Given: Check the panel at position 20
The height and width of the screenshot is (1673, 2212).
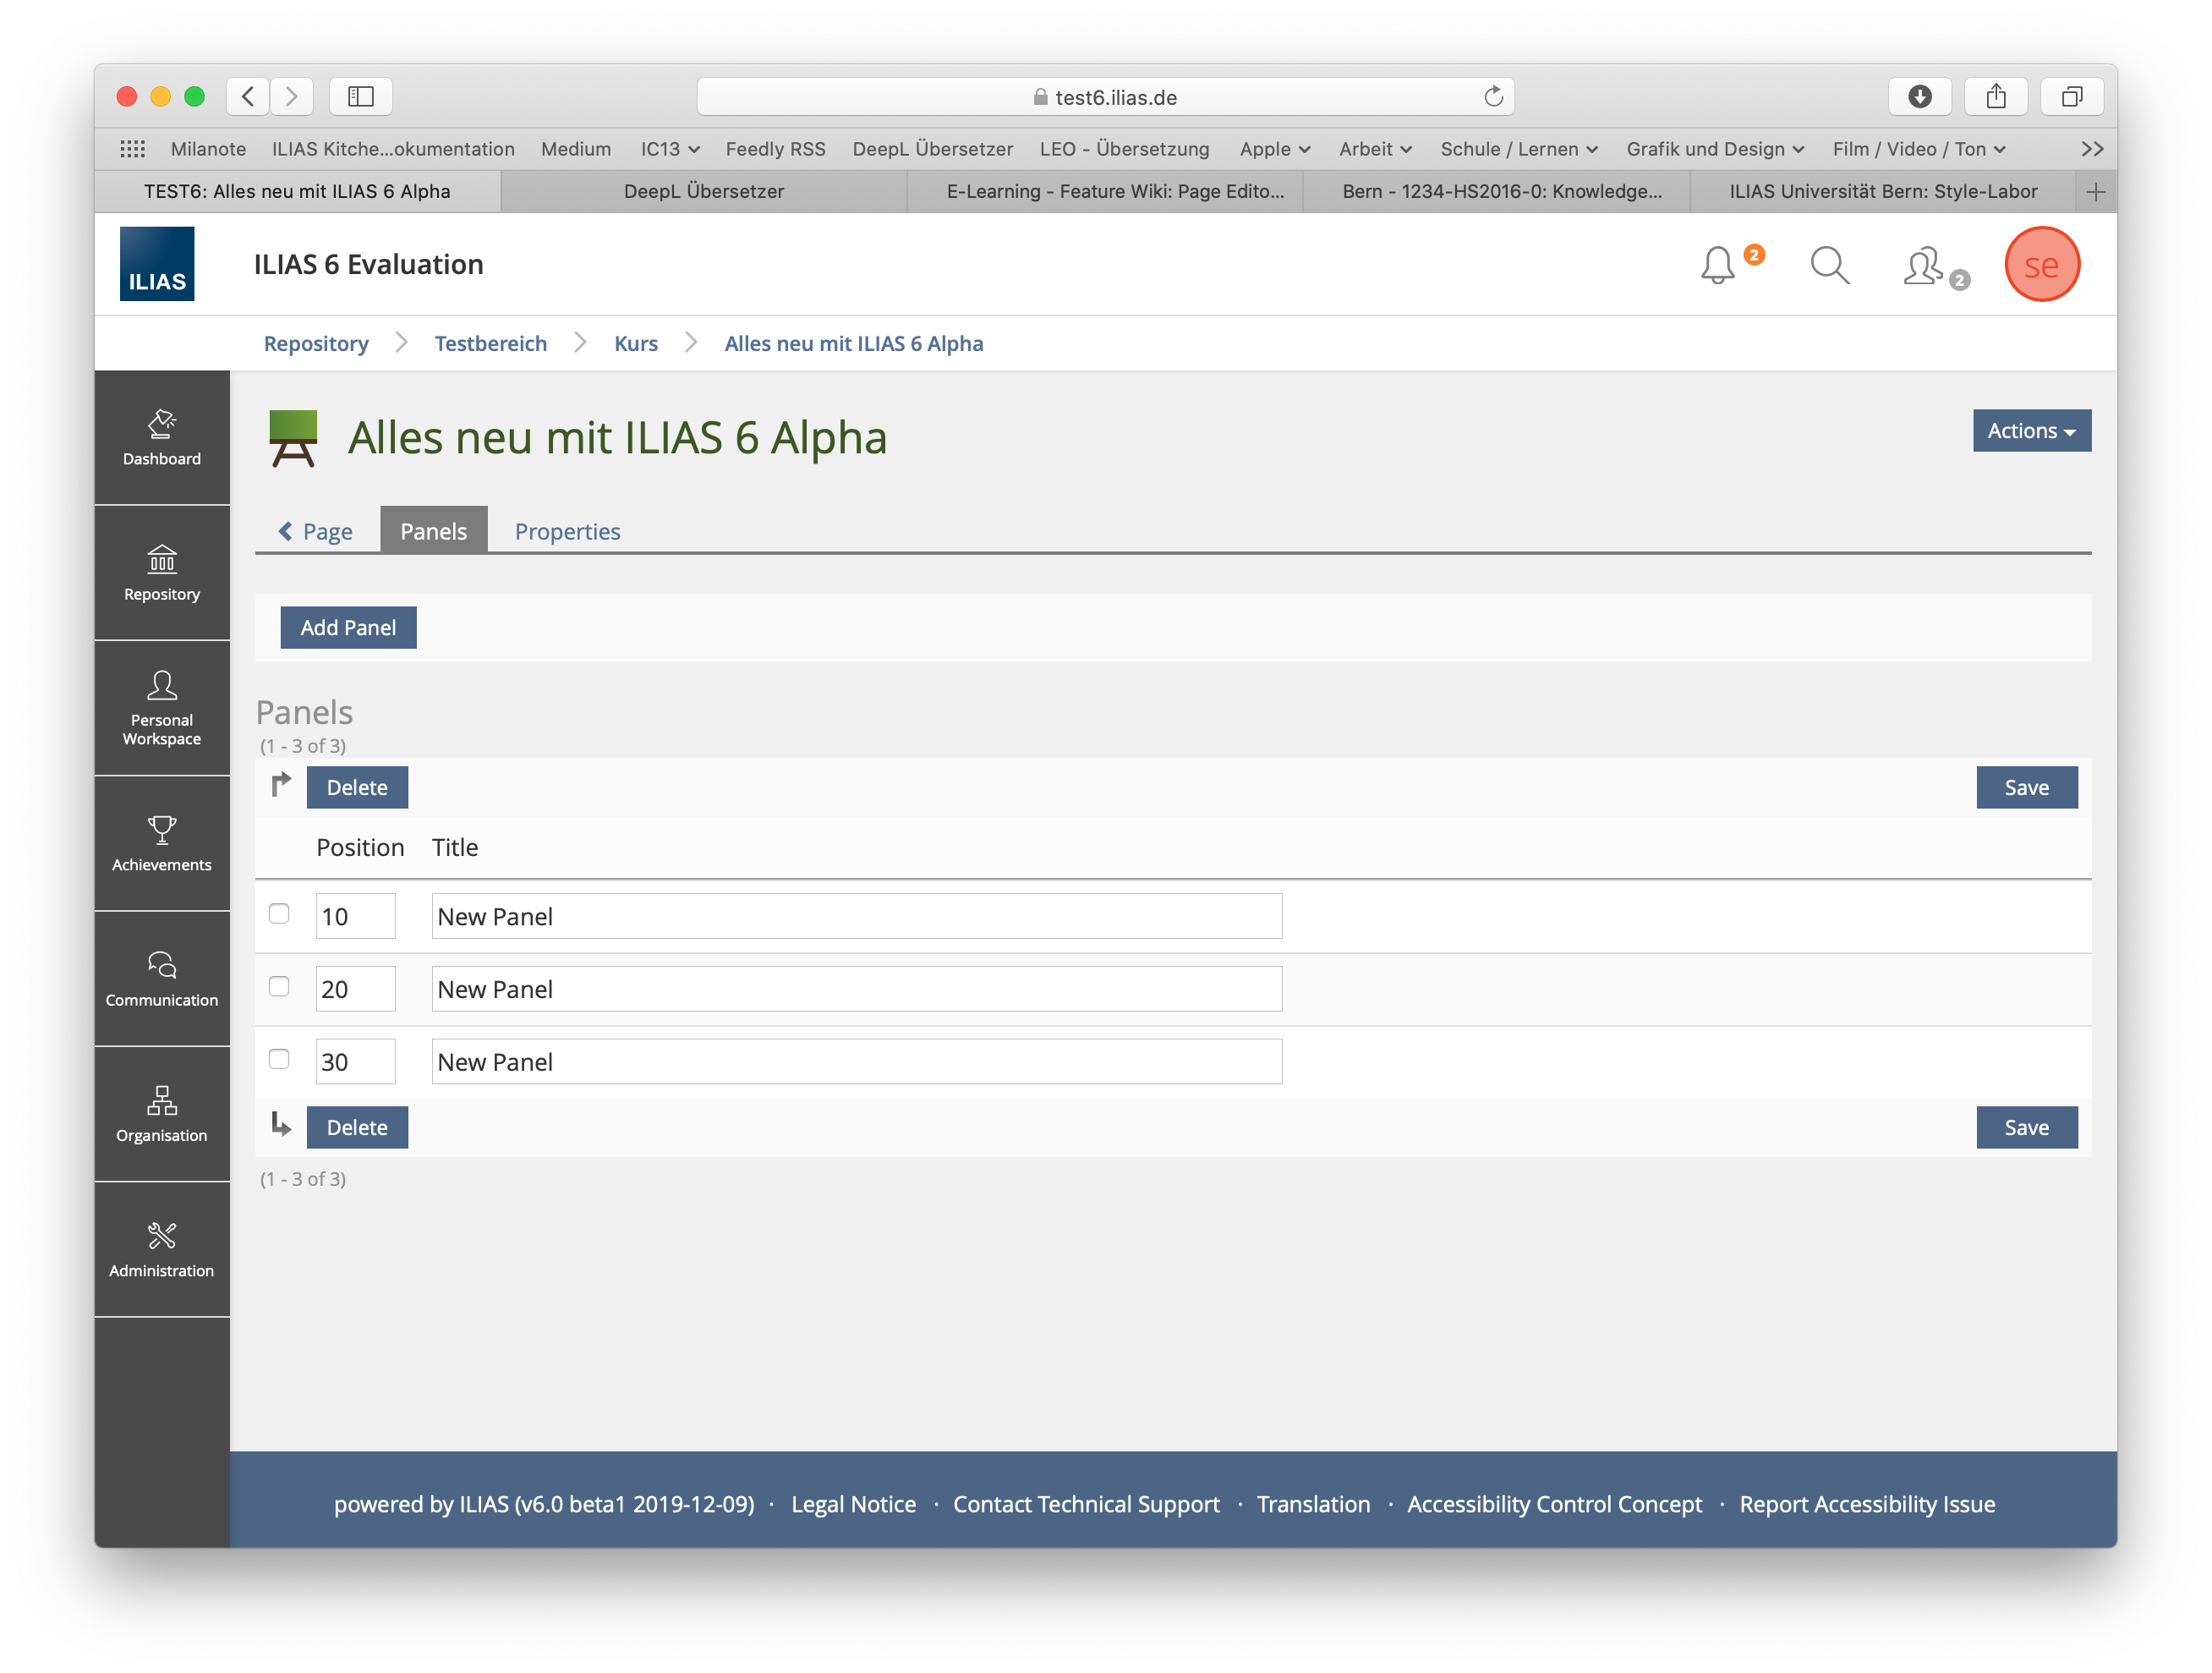Looking at the screenshot, I should point(279,987).
